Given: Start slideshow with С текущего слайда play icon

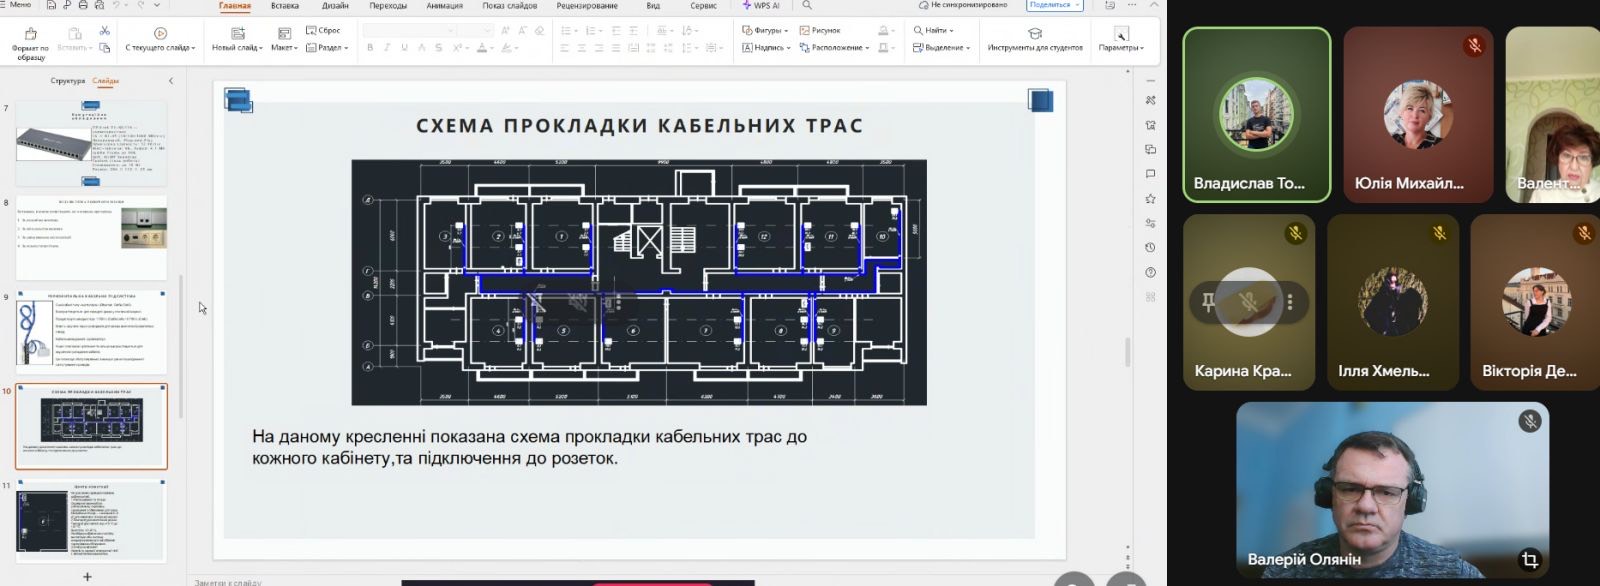Looking at the screenshot, I should tap(160, 34).
